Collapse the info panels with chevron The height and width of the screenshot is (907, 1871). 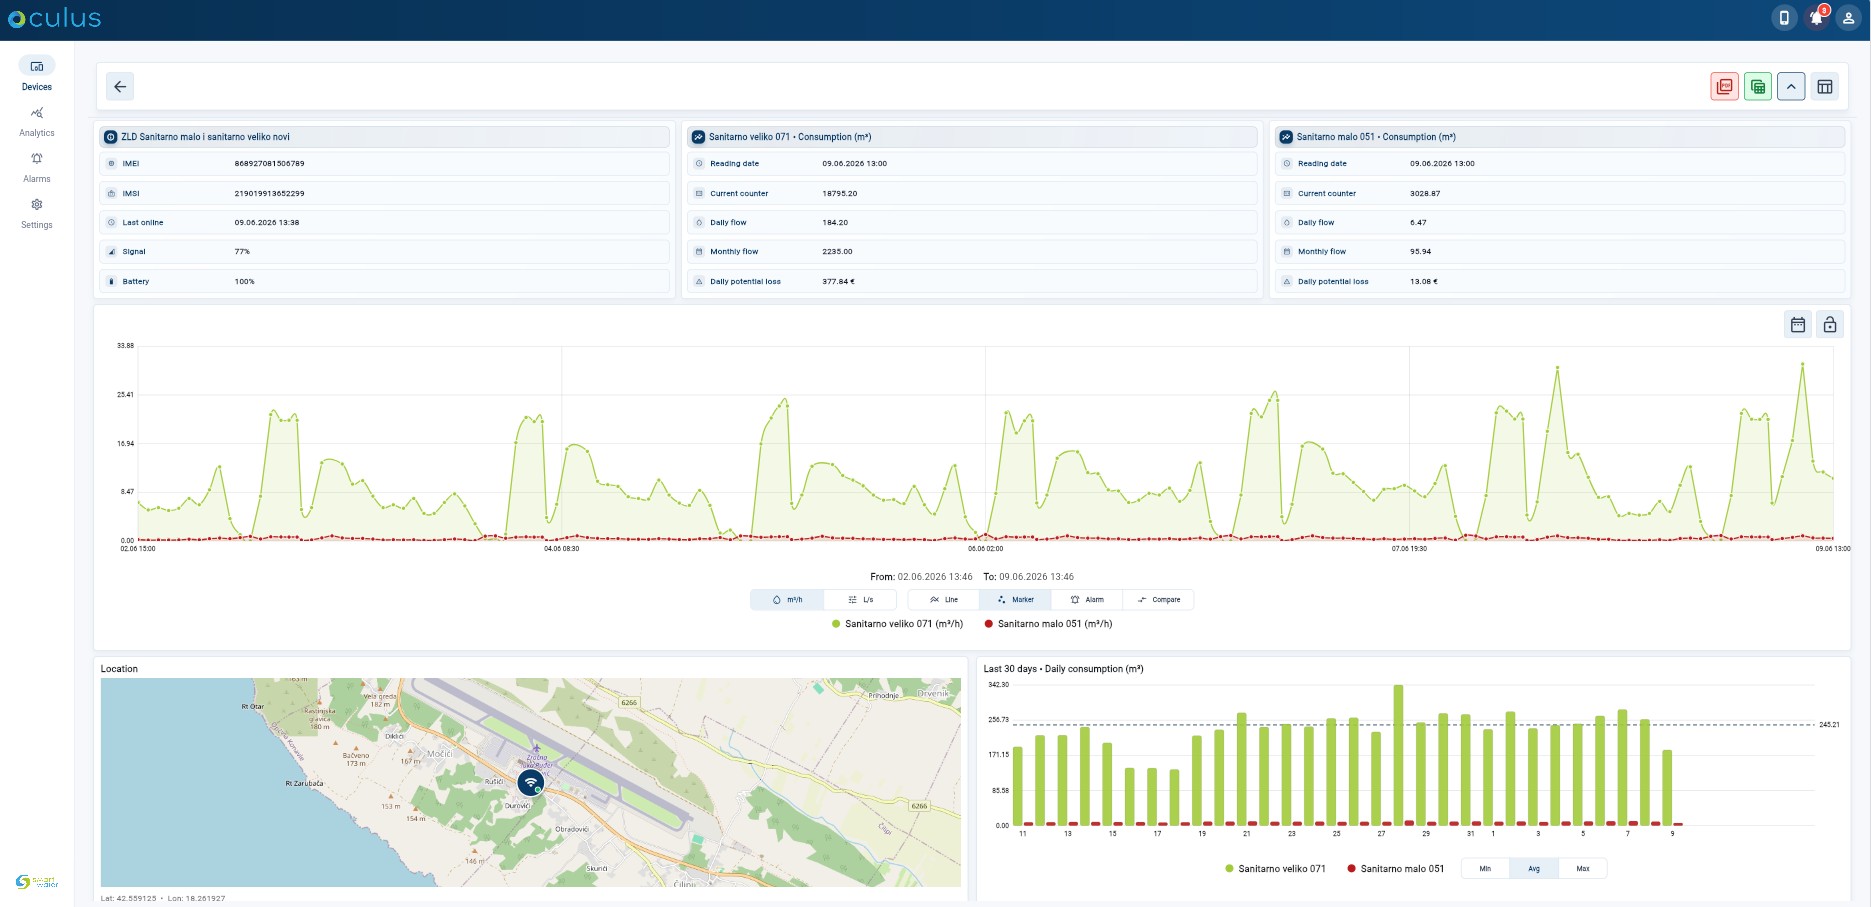coord(1791,87)
